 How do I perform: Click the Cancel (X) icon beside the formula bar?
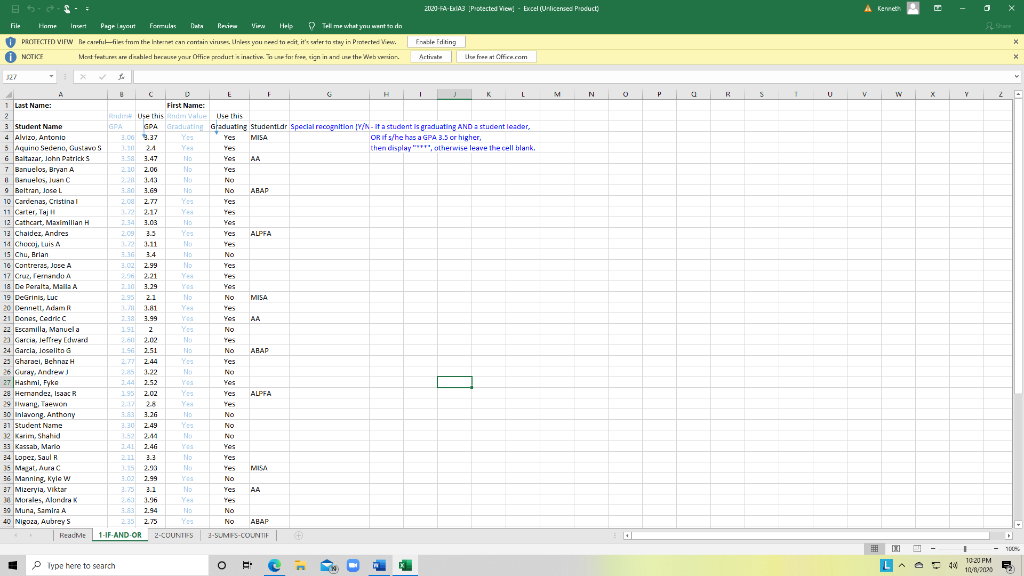point(83,77)
